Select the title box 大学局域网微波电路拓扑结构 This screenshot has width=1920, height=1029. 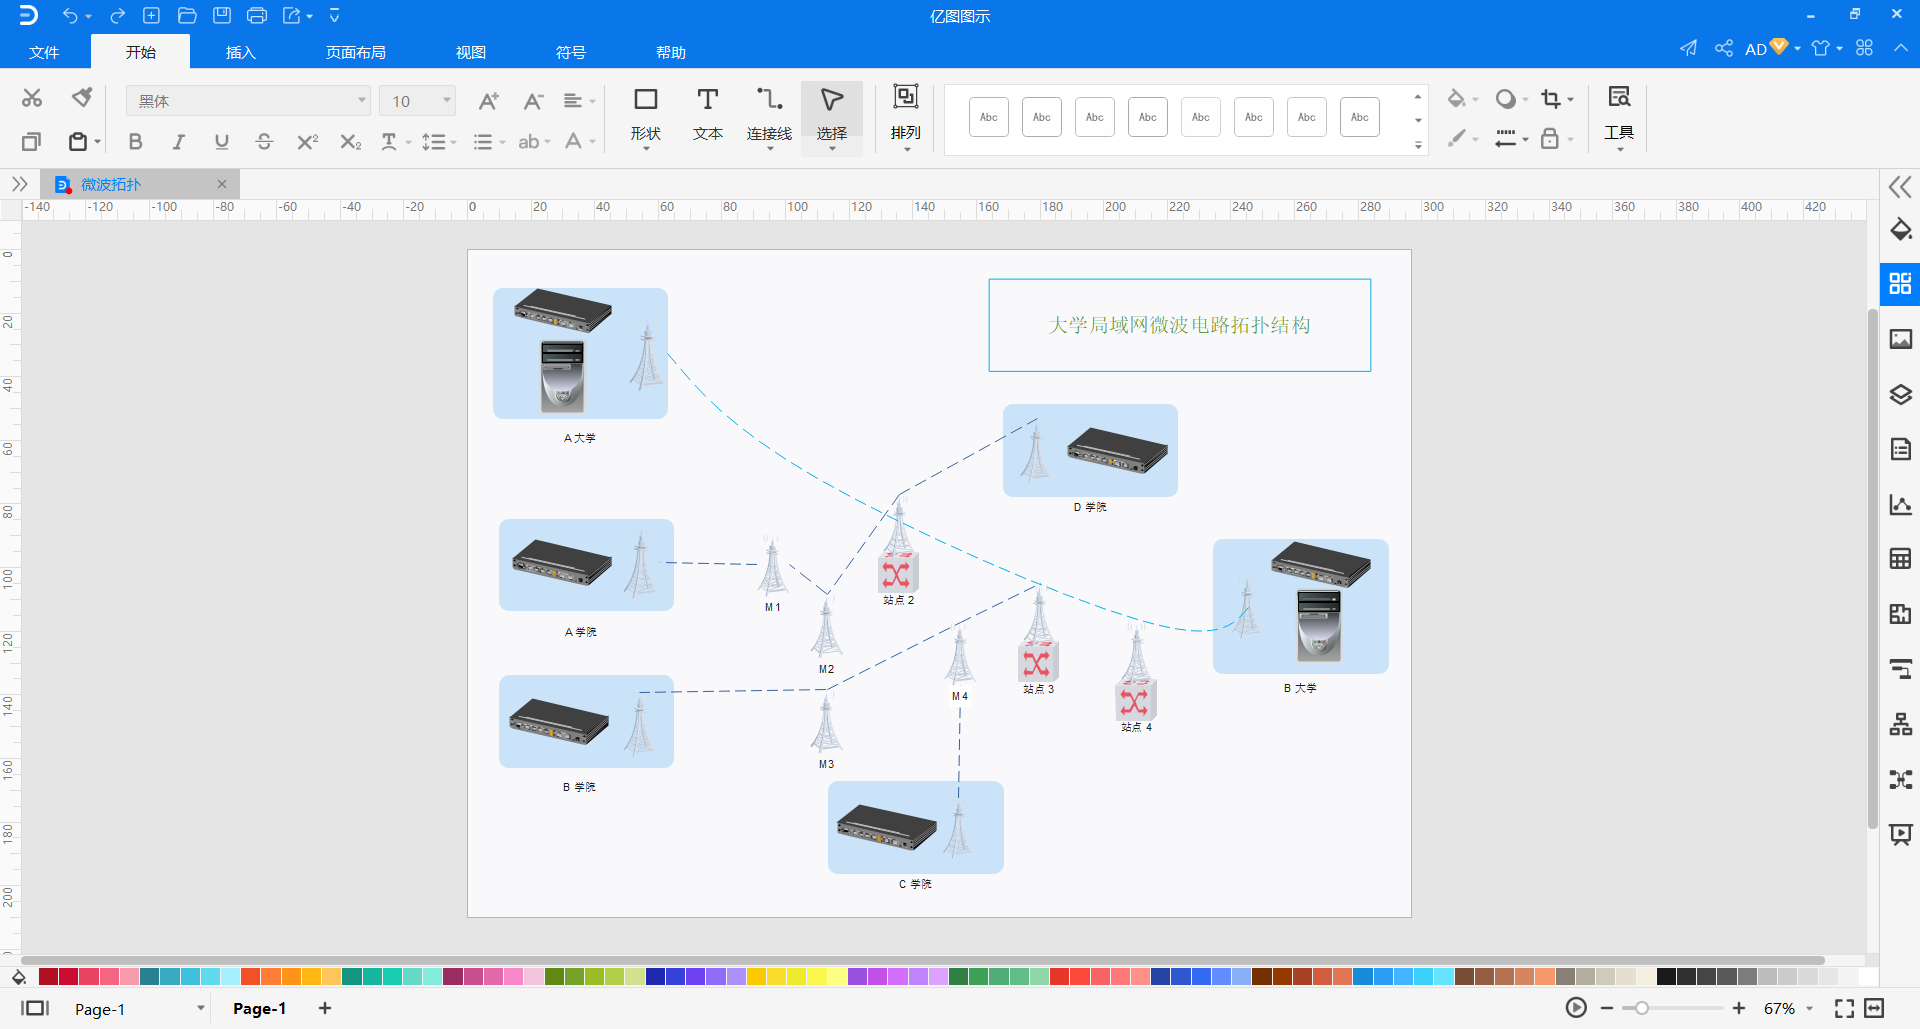1180,325
